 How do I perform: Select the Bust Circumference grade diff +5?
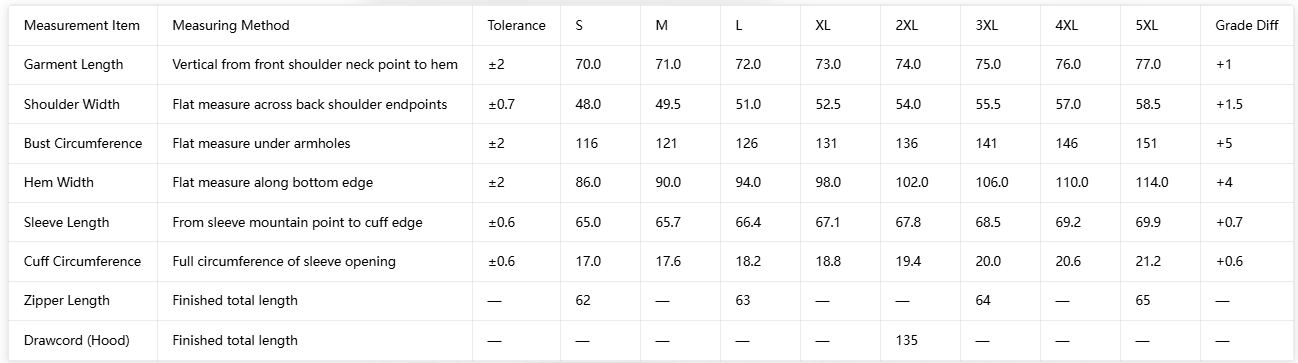coord(1224,143)
